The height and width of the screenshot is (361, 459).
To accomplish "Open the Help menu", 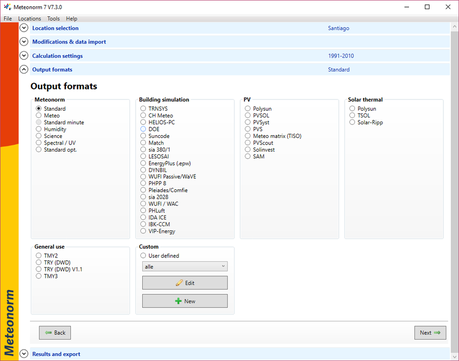I will click(x=71, y=18).
